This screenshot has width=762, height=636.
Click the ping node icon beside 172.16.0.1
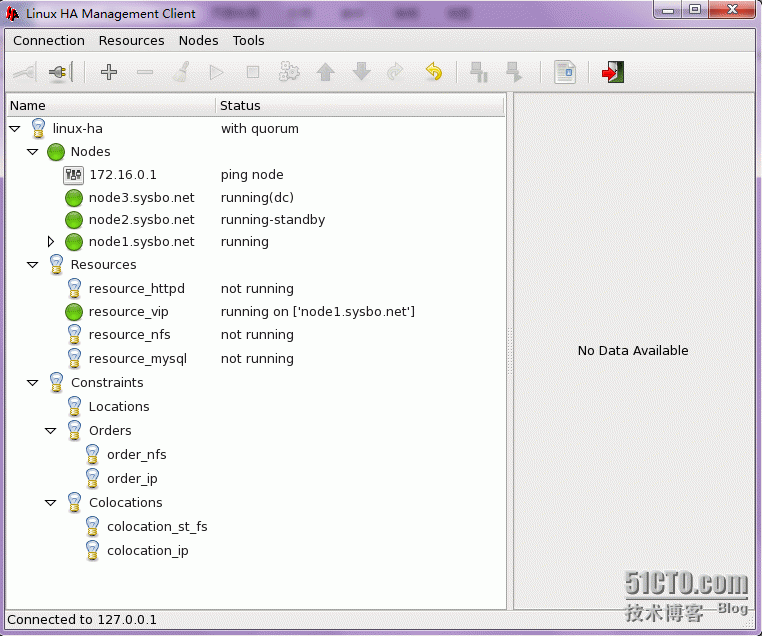click(73, 174)
